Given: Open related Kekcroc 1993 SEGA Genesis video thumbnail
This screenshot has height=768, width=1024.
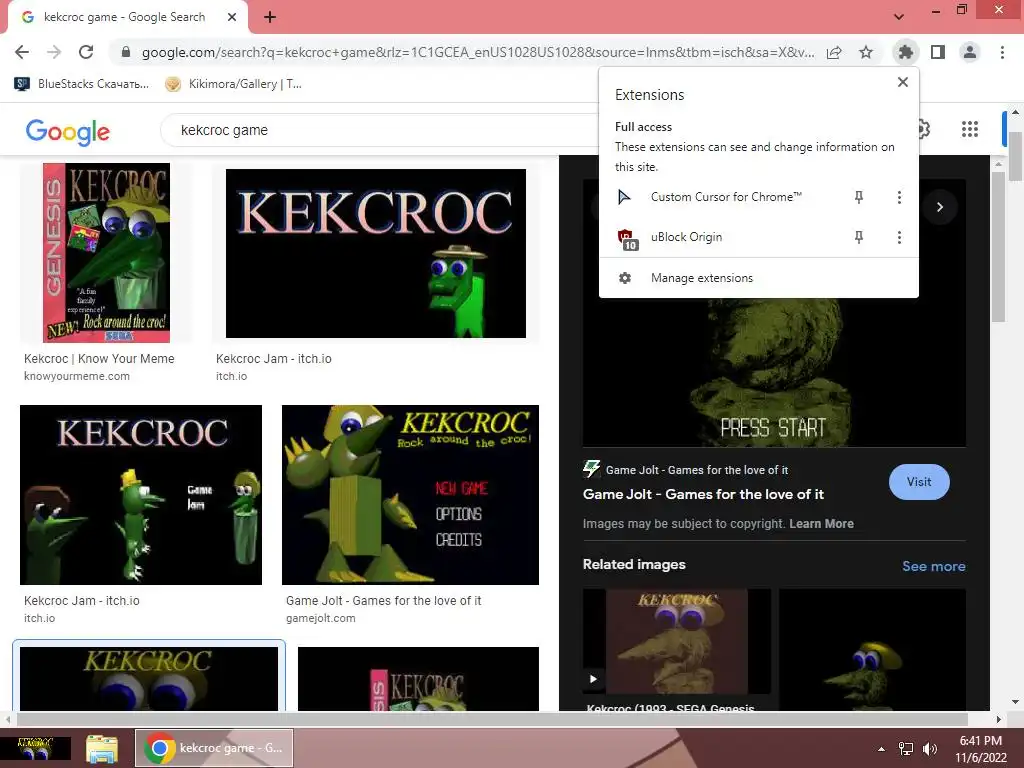Looking at the screenshot, I should click(x=677, y=641).
